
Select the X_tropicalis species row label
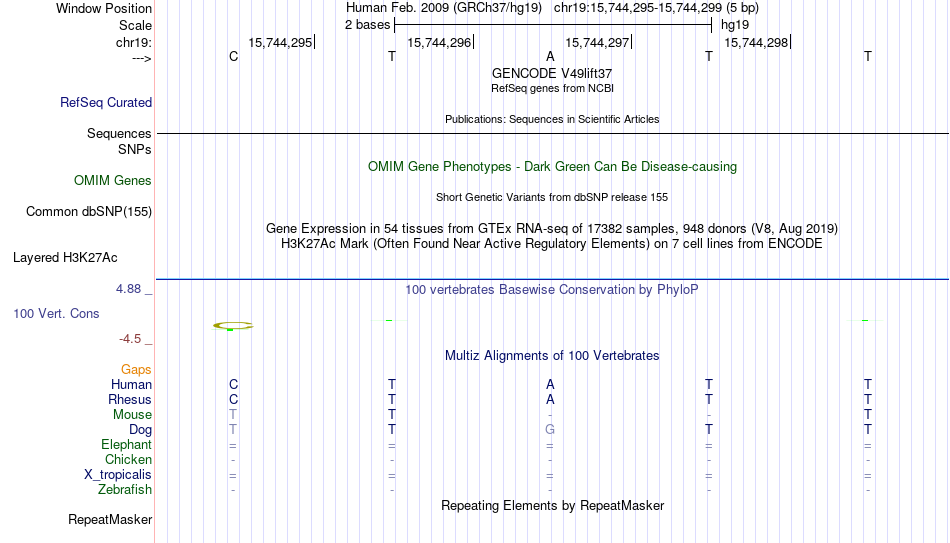[x=118, y=475]
